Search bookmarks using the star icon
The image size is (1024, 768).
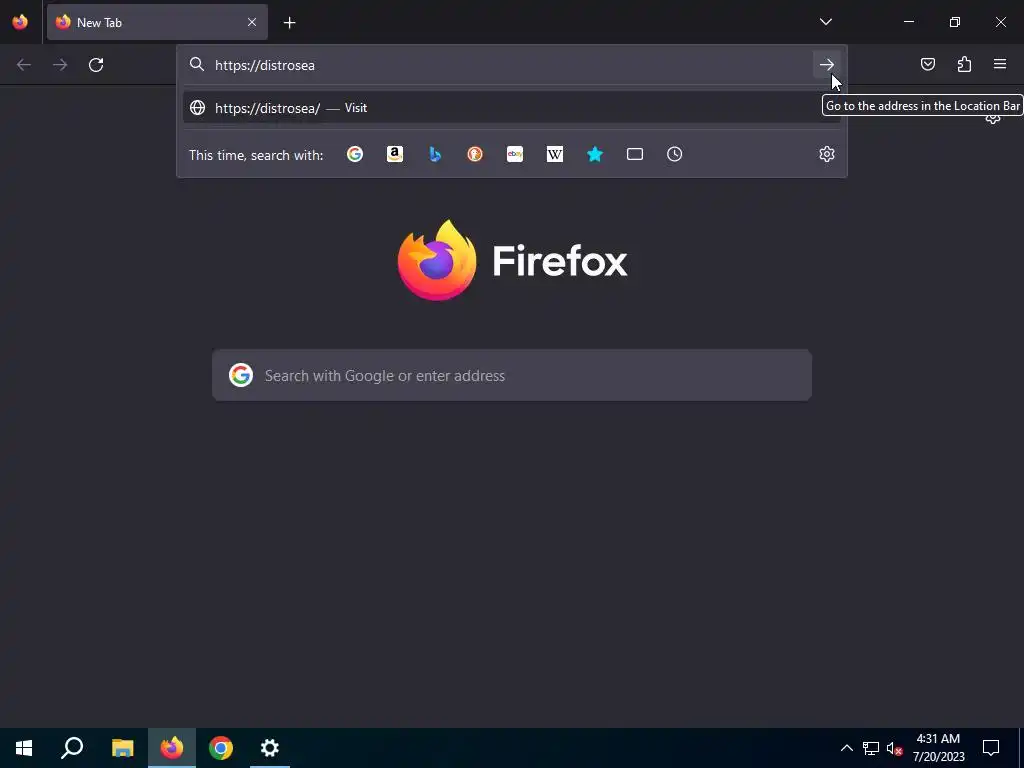pyautogui.click(x=595, y=154)
